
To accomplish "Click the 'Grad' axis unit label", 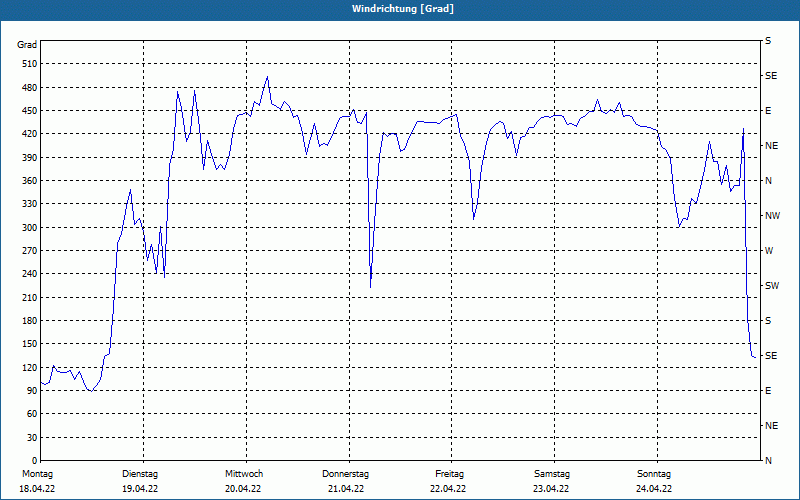I will point(27,45).
